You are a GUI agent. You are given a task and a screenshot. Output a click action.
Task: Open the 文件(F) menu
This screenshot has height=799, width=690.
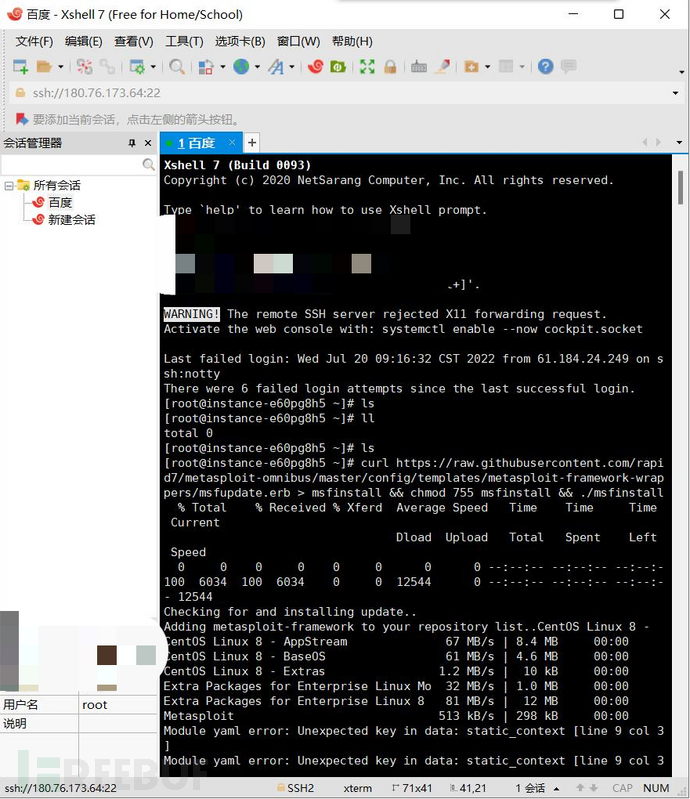point(34,41)
